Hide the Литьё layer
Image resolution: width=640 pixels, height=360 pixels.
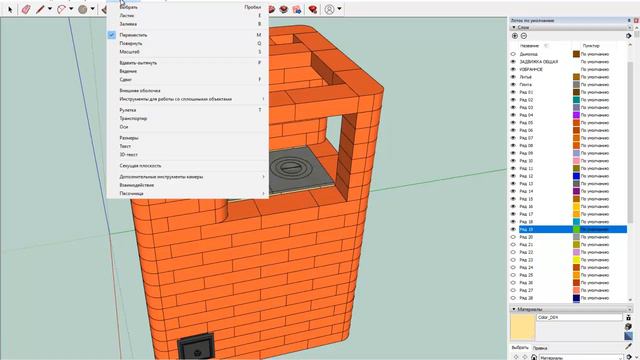point(513,77)
